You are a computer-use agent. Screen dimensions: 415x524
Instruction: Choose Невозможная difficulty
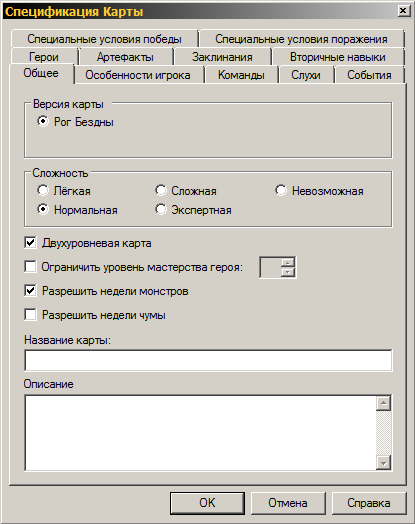click(x=281, y=190)
